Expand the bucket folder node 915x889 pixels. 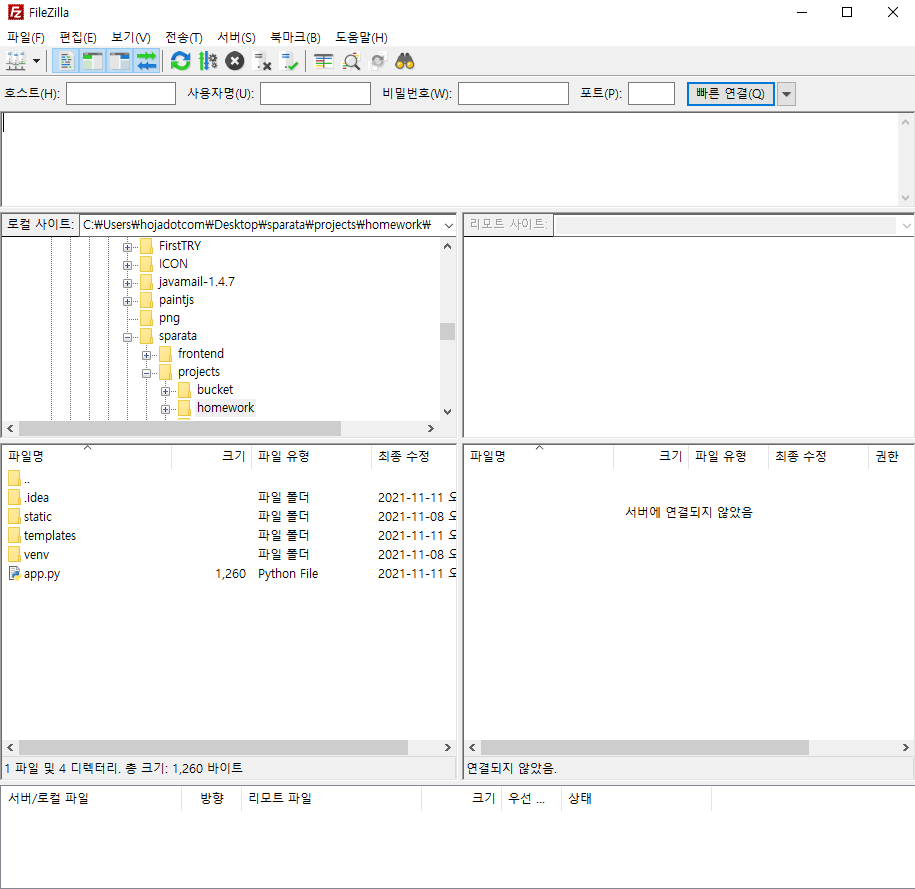(166, 391)
